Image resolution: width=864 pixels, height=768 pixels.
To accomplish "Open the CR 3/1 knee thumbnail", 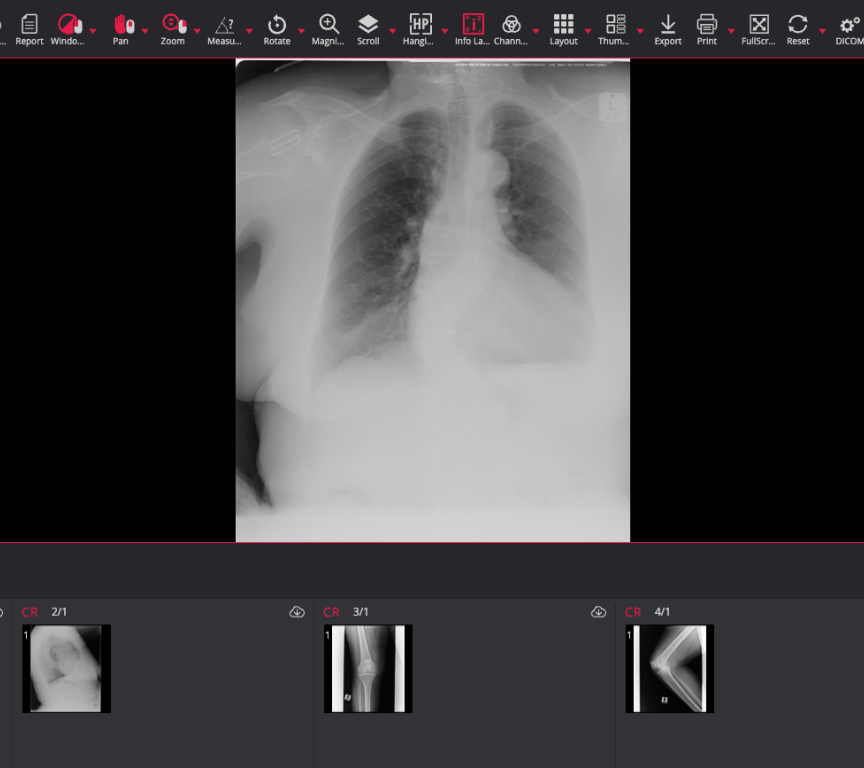I will 368,668.
